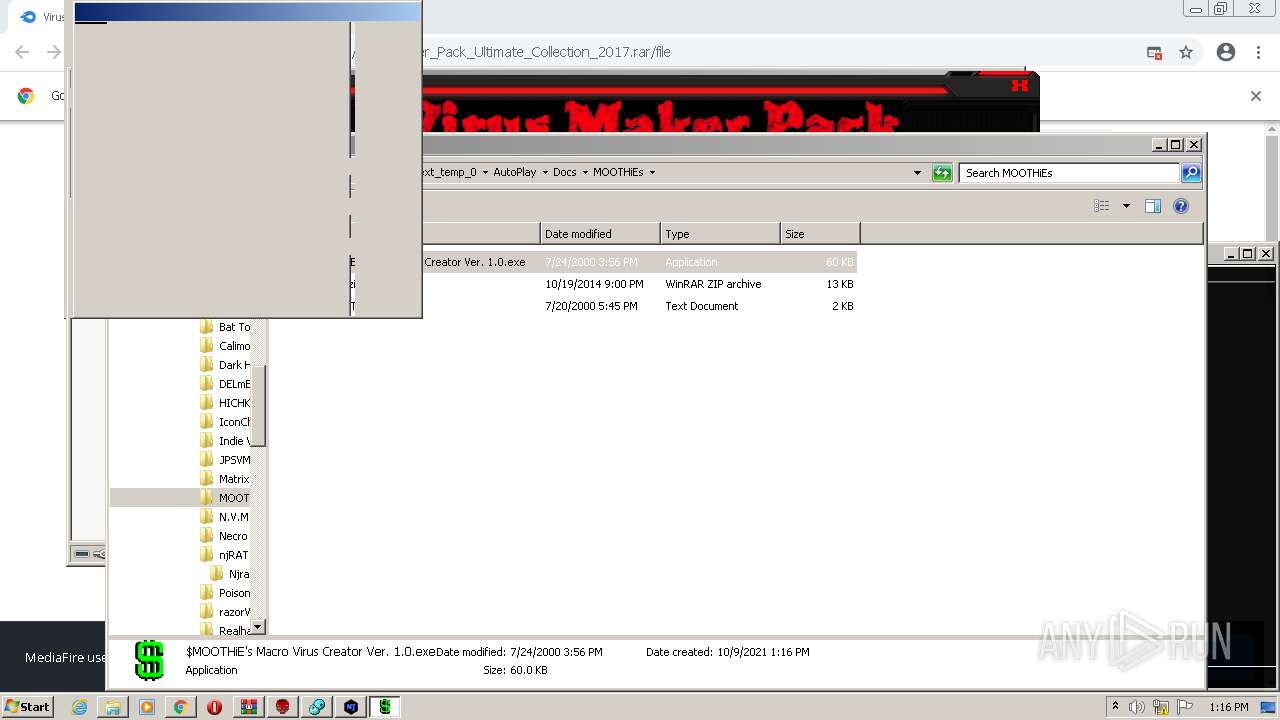
Task: Open the Matrix folder in tree
Action: [225, 479]
